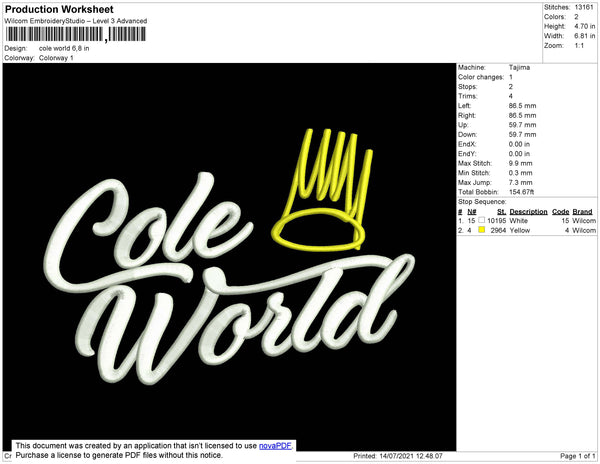Image resolution: width=600 pixels, height=464 pixels.
Task: Click the stitch count '10195' in row 1
Action: coord(496,221)
